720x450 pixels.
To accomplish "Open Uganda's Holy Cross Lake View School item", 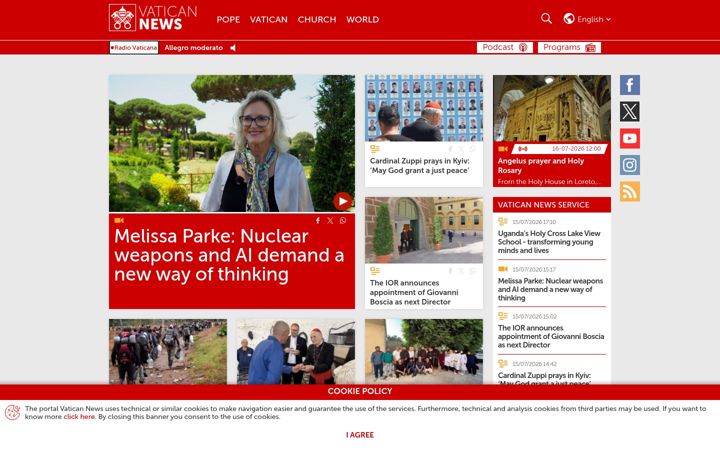I will point(549,242).
